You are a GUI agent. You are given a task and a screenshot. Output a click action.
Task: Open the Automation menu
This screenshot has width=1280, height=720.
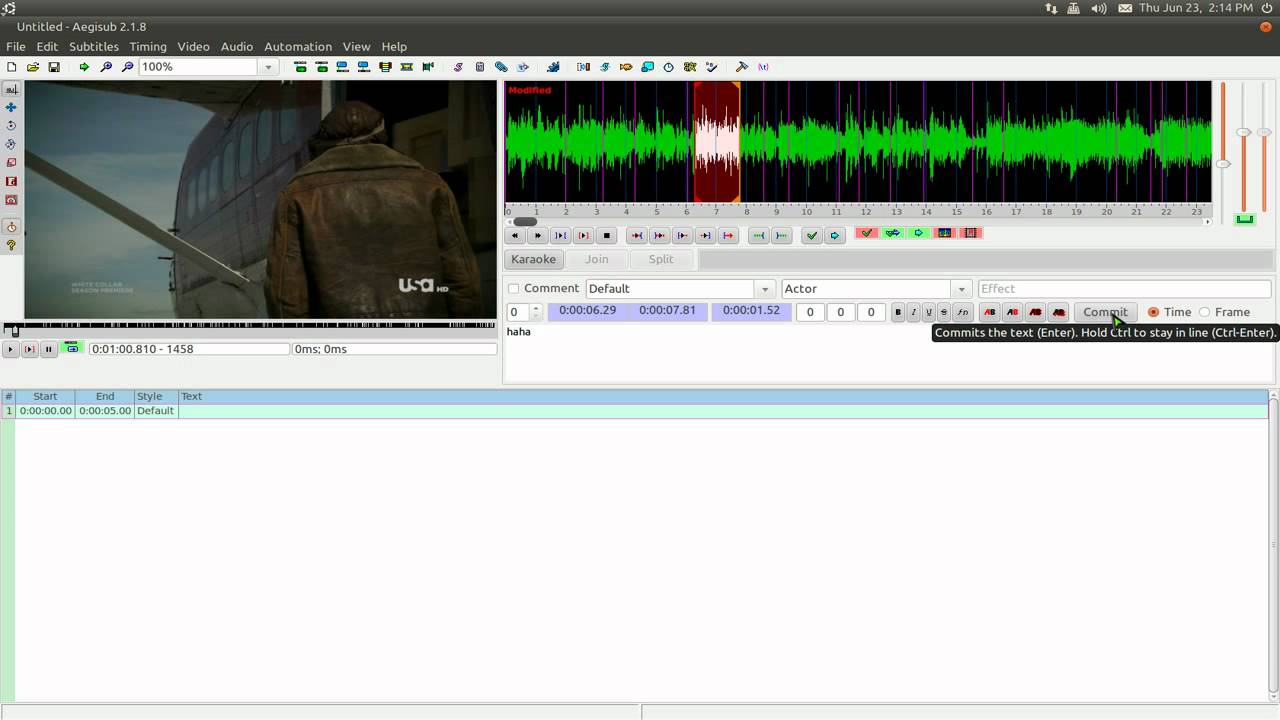pos(298,46)
